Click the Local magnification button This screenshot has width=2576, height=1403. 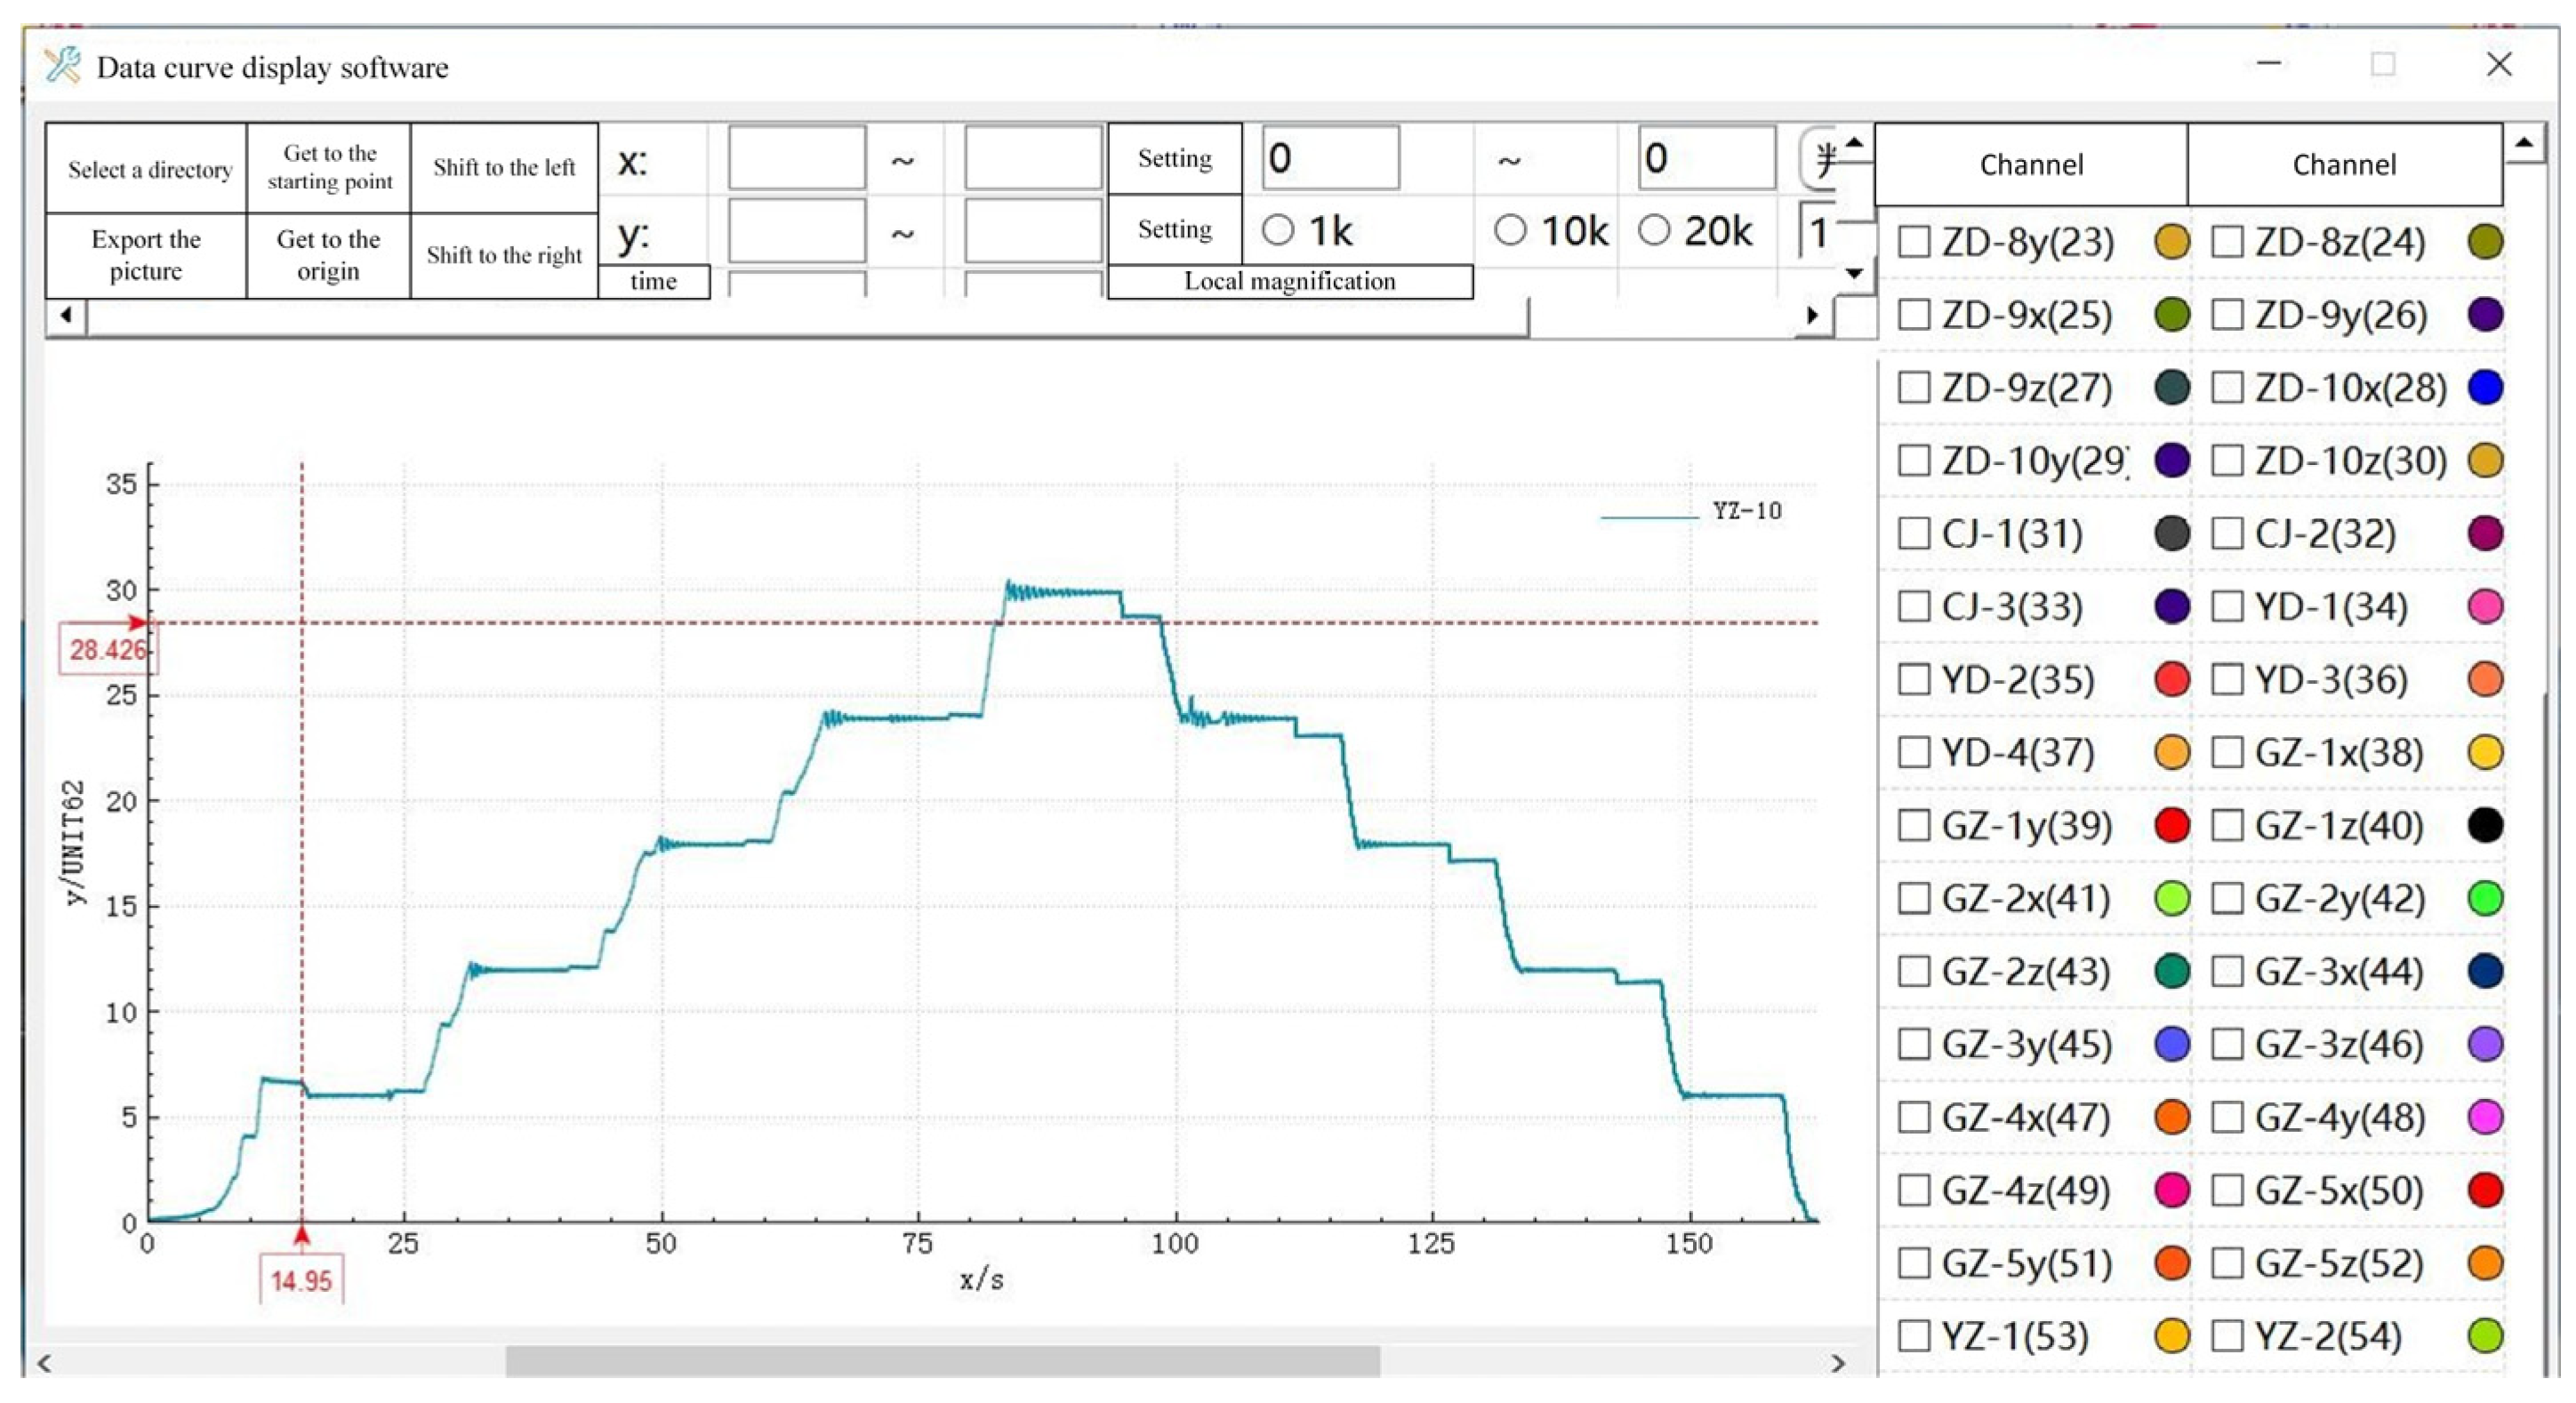(1290, 281)
